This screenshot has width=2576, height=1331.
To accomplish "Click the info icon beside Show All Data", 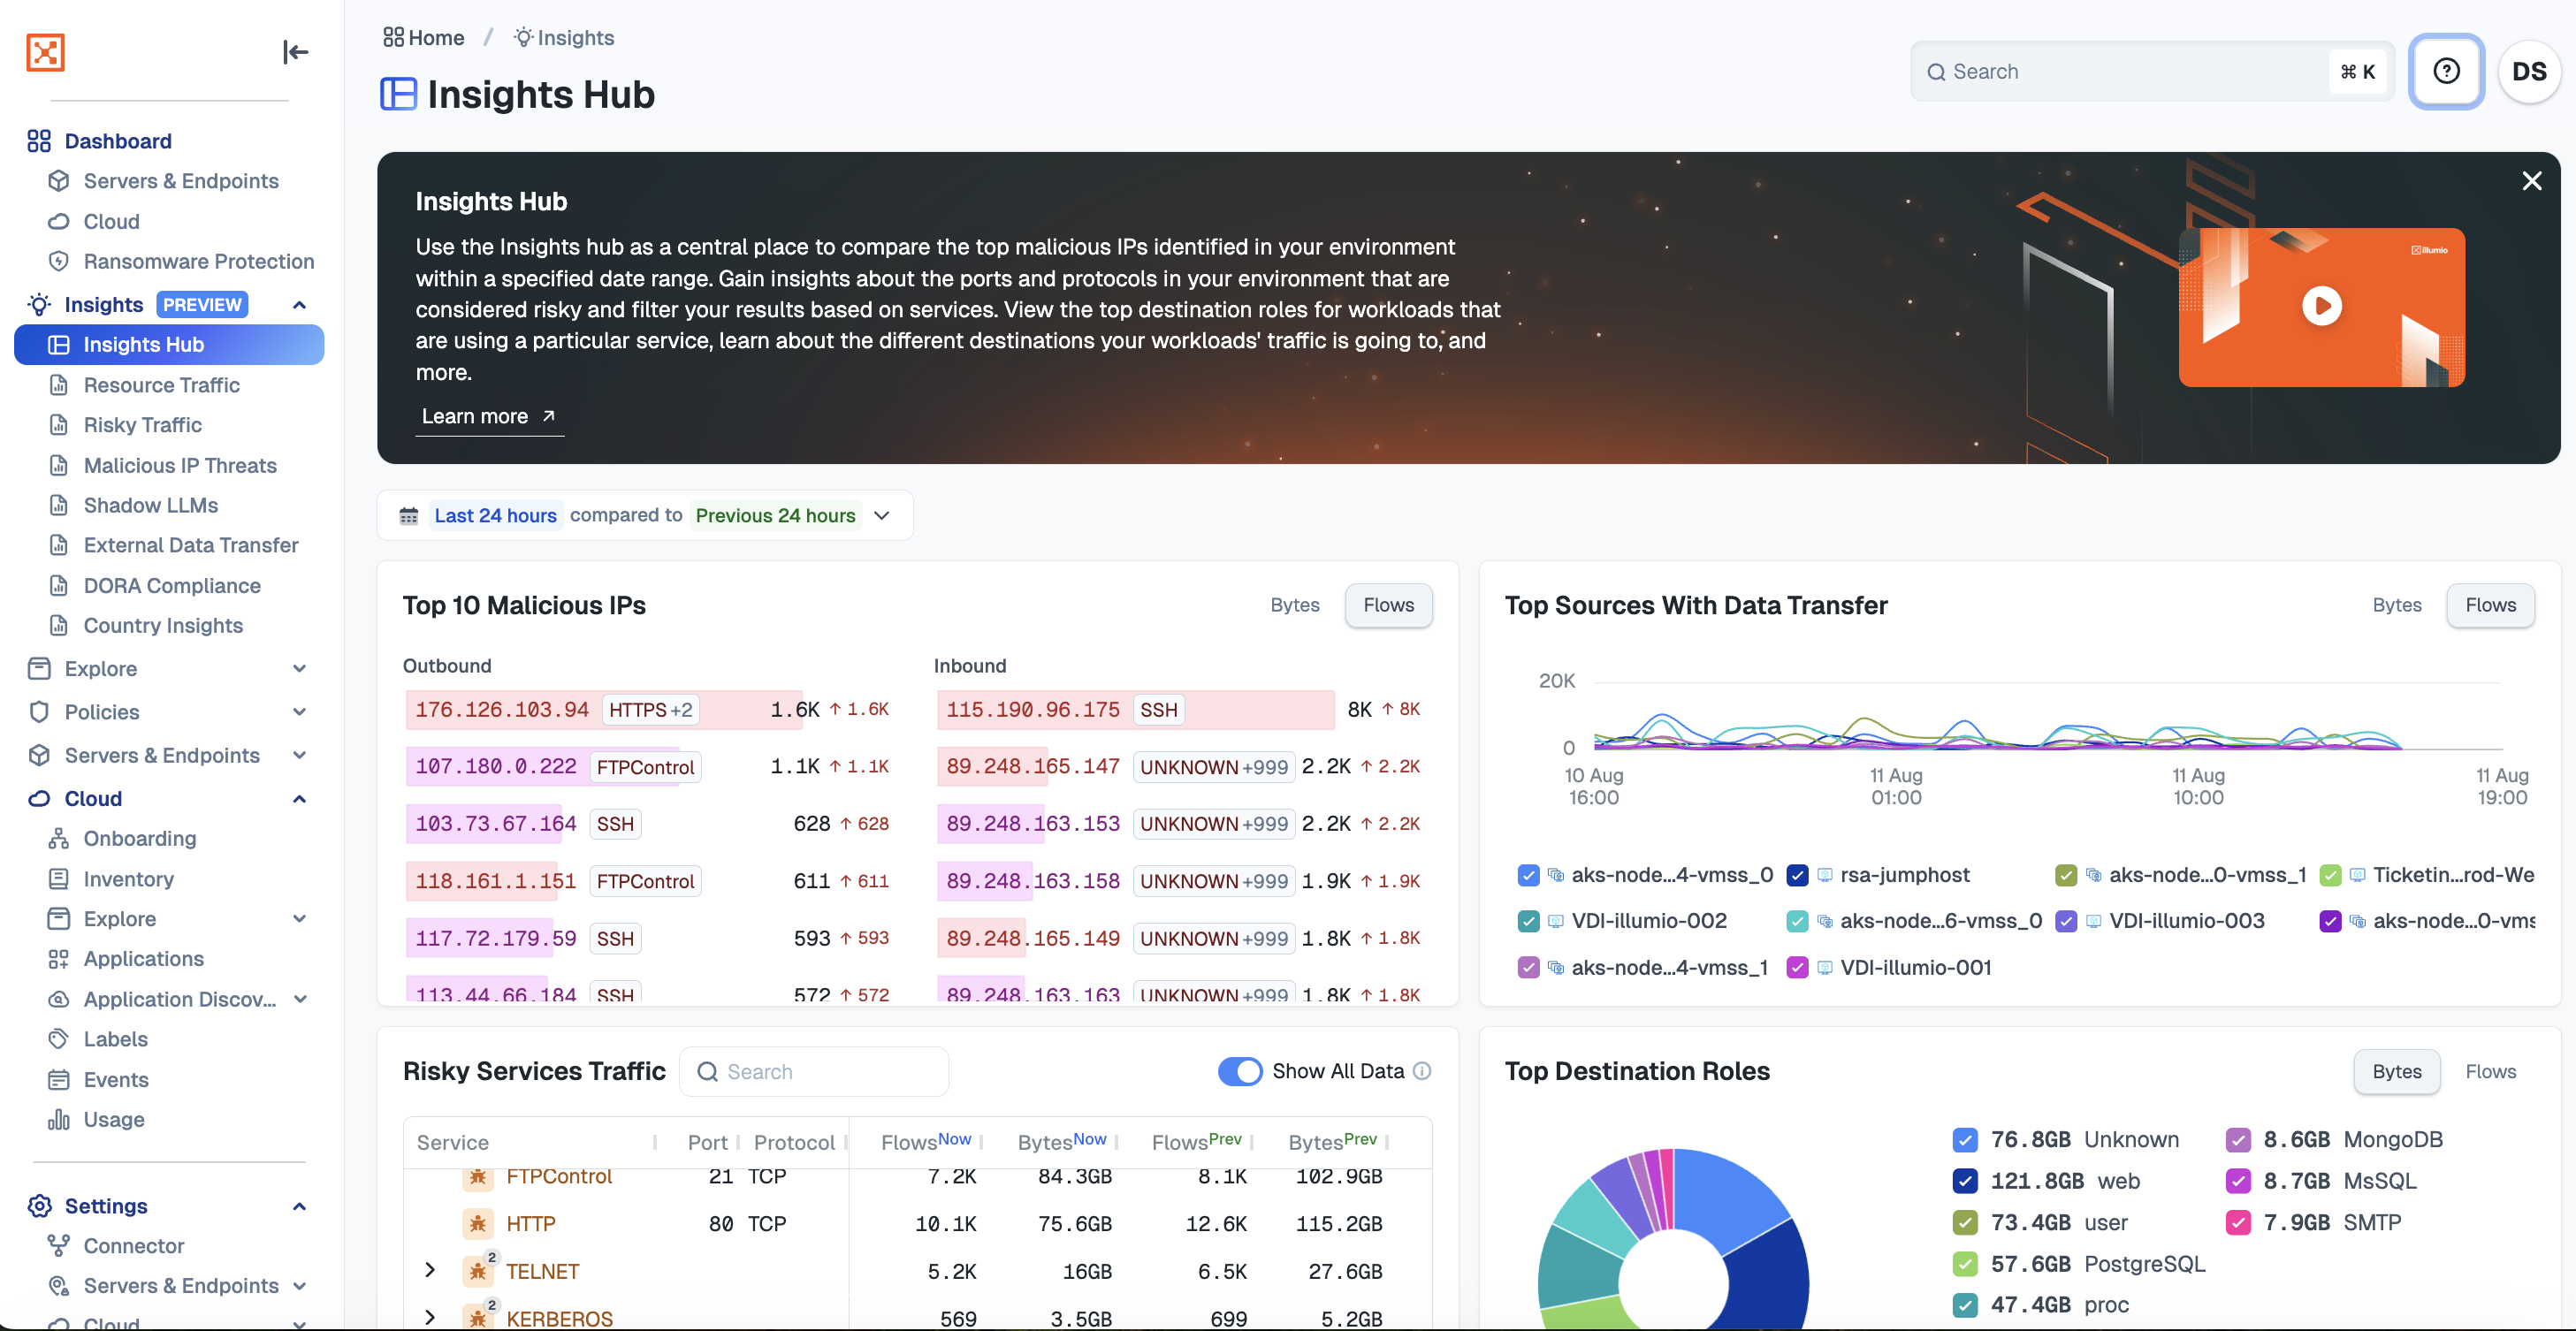I will pyautogui.click(x=1423, y=1071).
